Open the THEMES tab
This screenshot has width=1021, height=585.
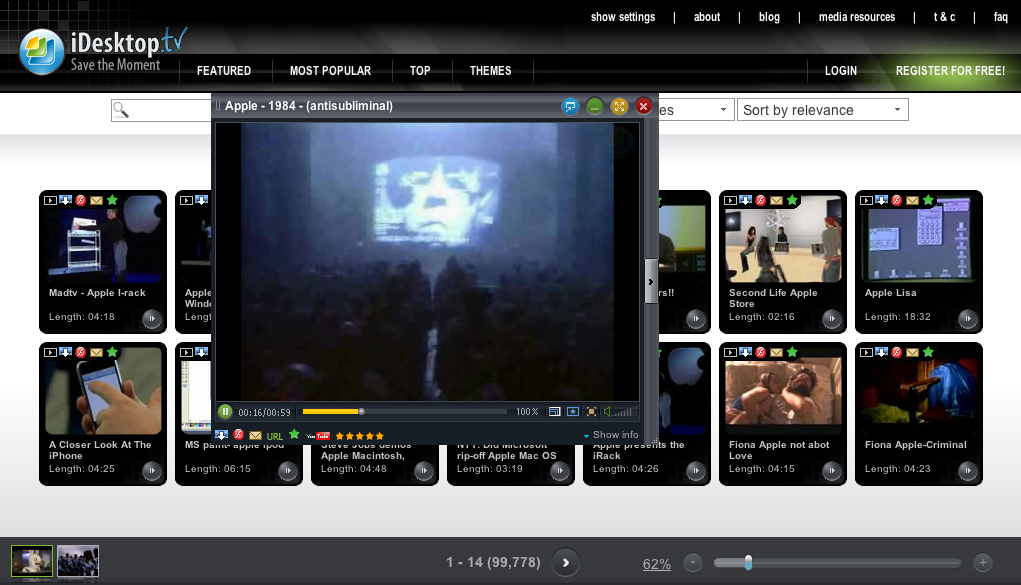(x=490, y=70)
